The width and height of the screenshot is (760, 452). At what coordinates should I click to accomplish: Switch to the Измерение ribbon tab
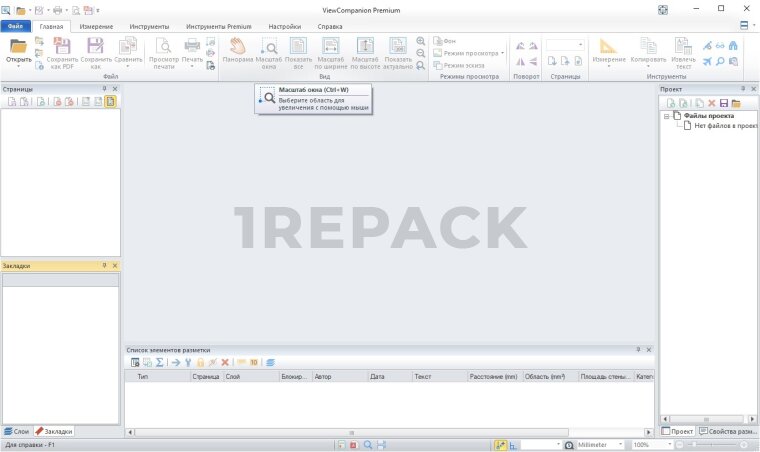pos(96,25)
